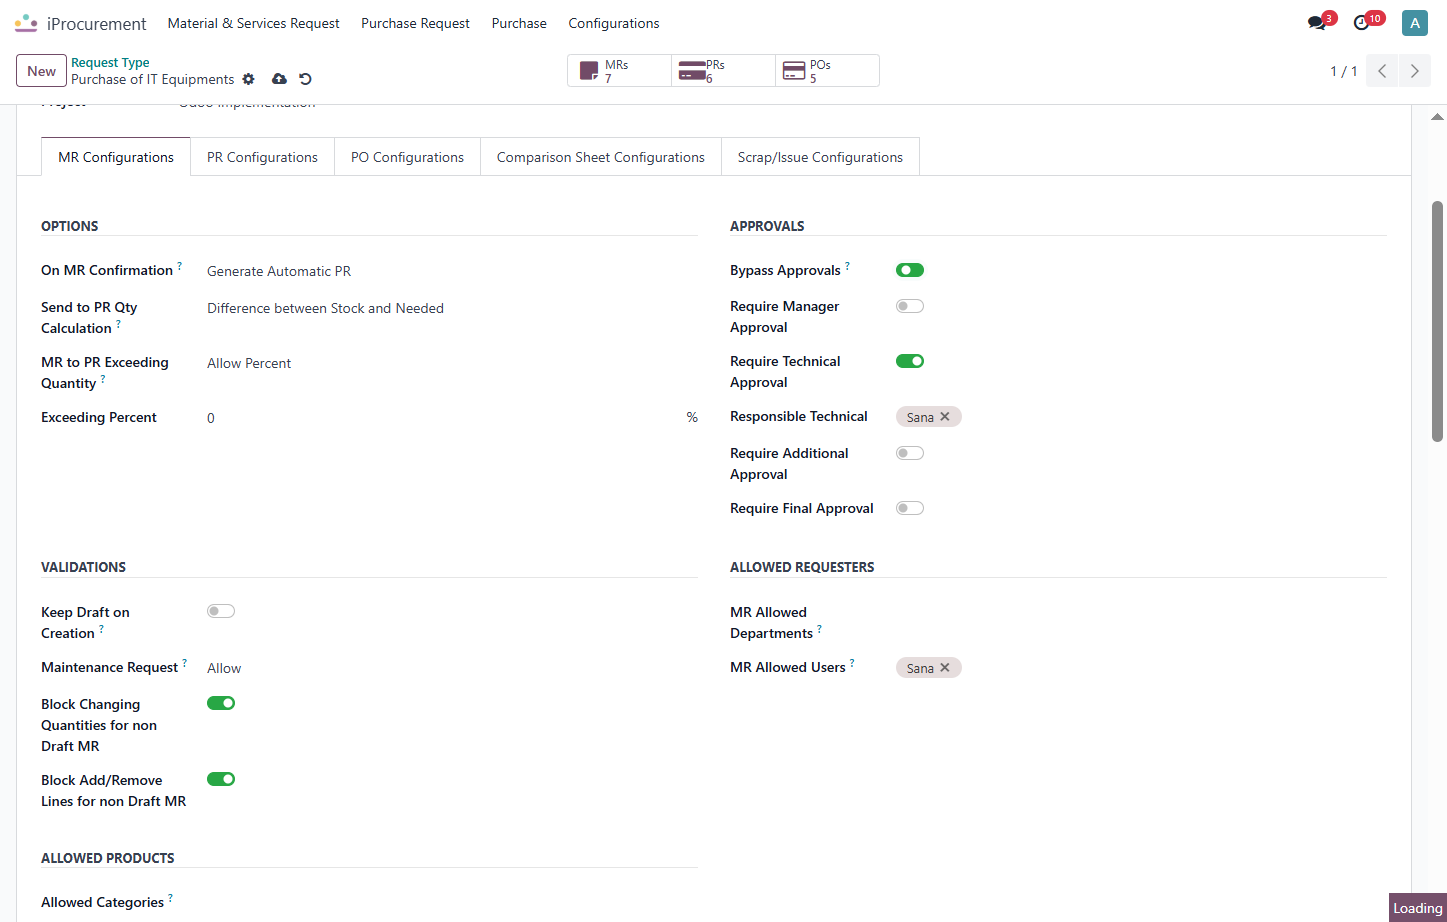Click the New record button
Viewport: 1447px width, 922px height.
click(x=42, y=71)
